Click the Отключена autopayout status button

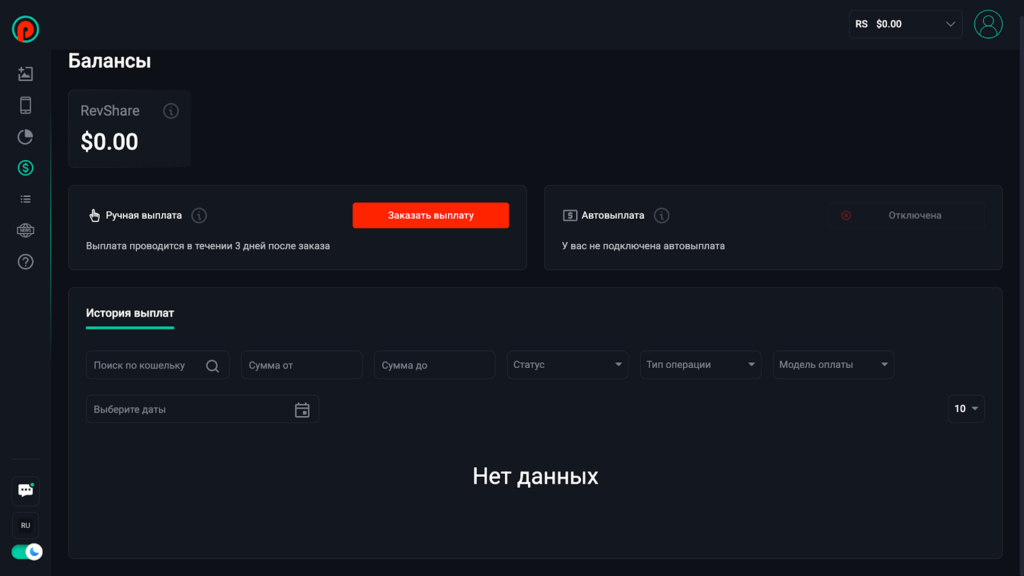[906, 216]
